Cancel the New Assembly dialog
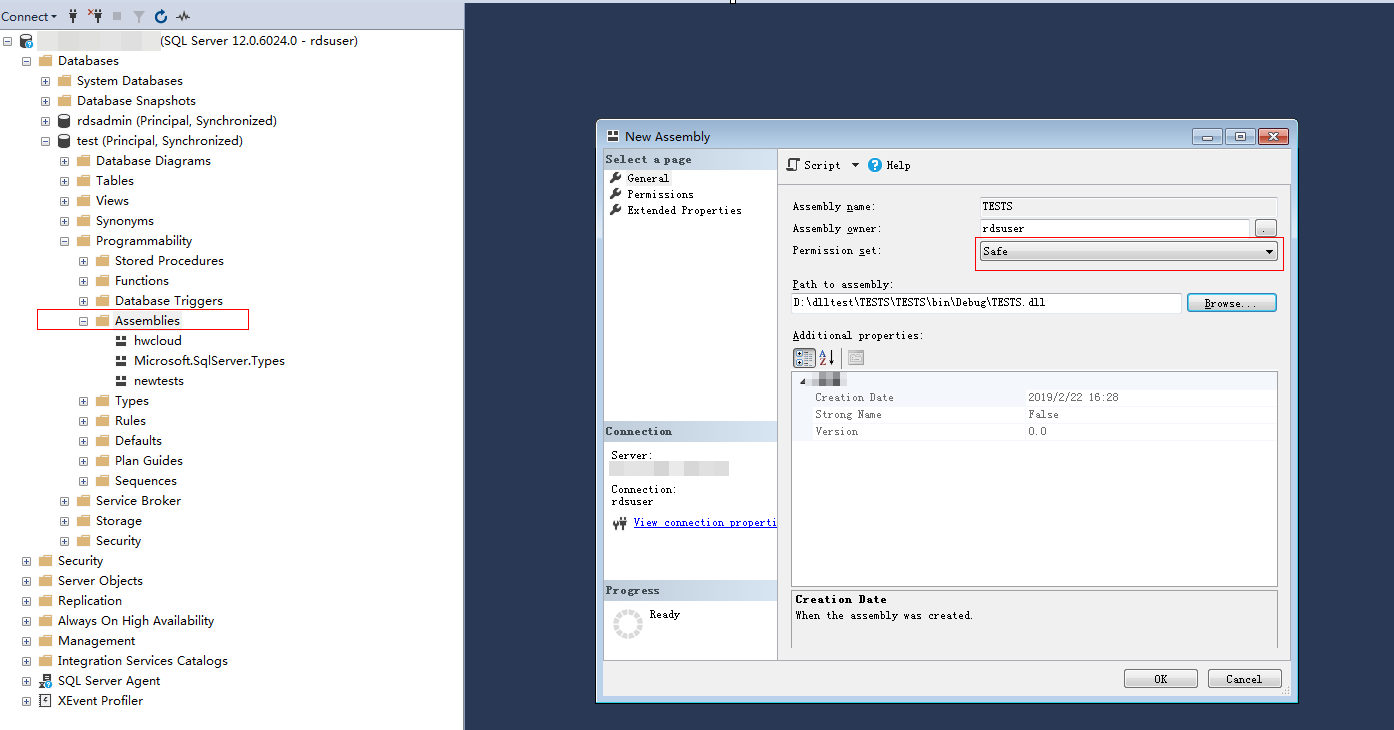 click(1244, 679)
